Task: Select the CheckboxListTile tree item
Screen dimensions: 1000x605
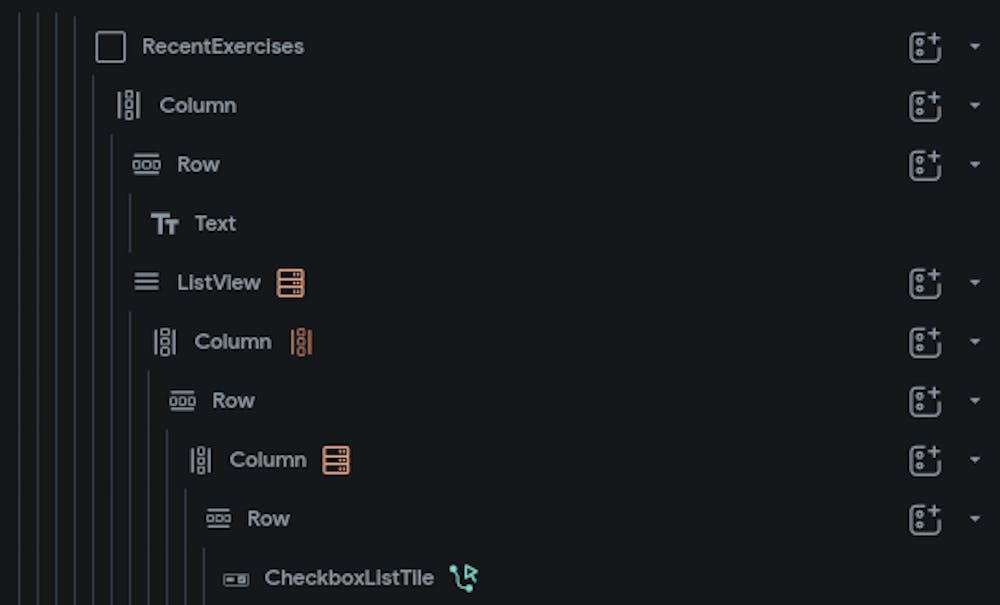Action: click(x=348, y=577)
